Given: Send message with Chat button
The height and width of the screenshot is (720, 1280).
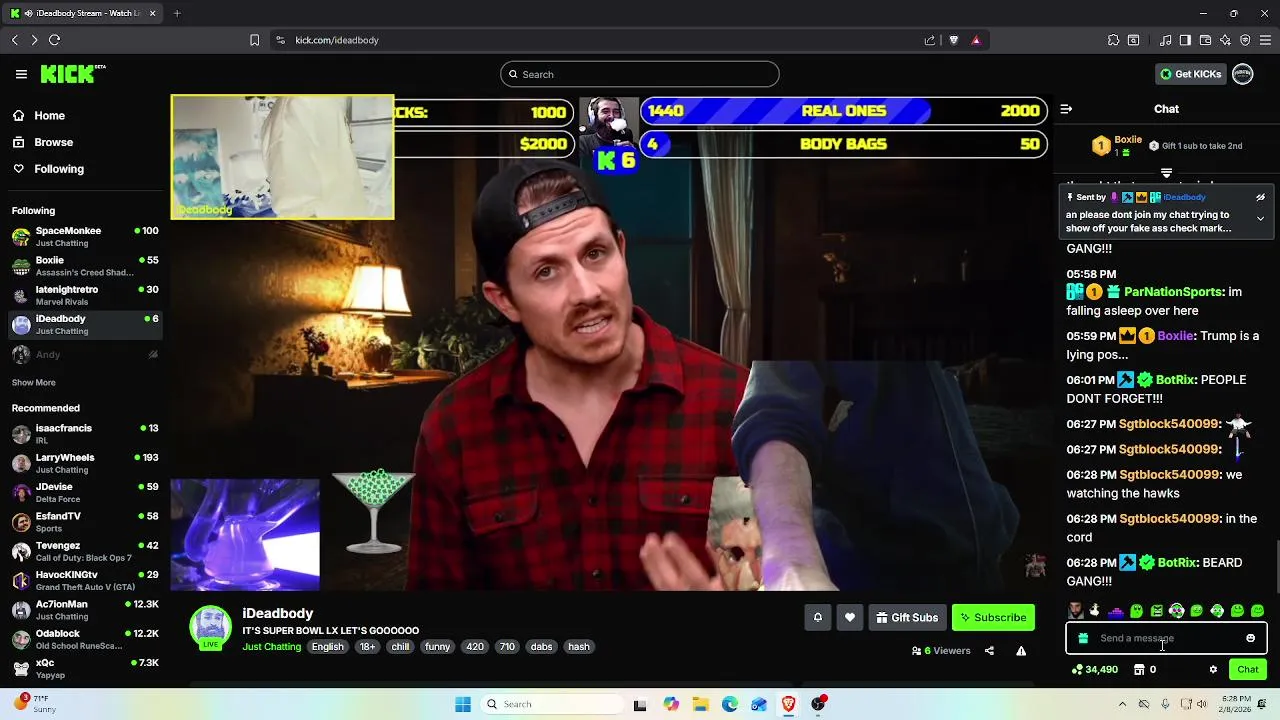Looking at the screenshot, I should 1247,670.
